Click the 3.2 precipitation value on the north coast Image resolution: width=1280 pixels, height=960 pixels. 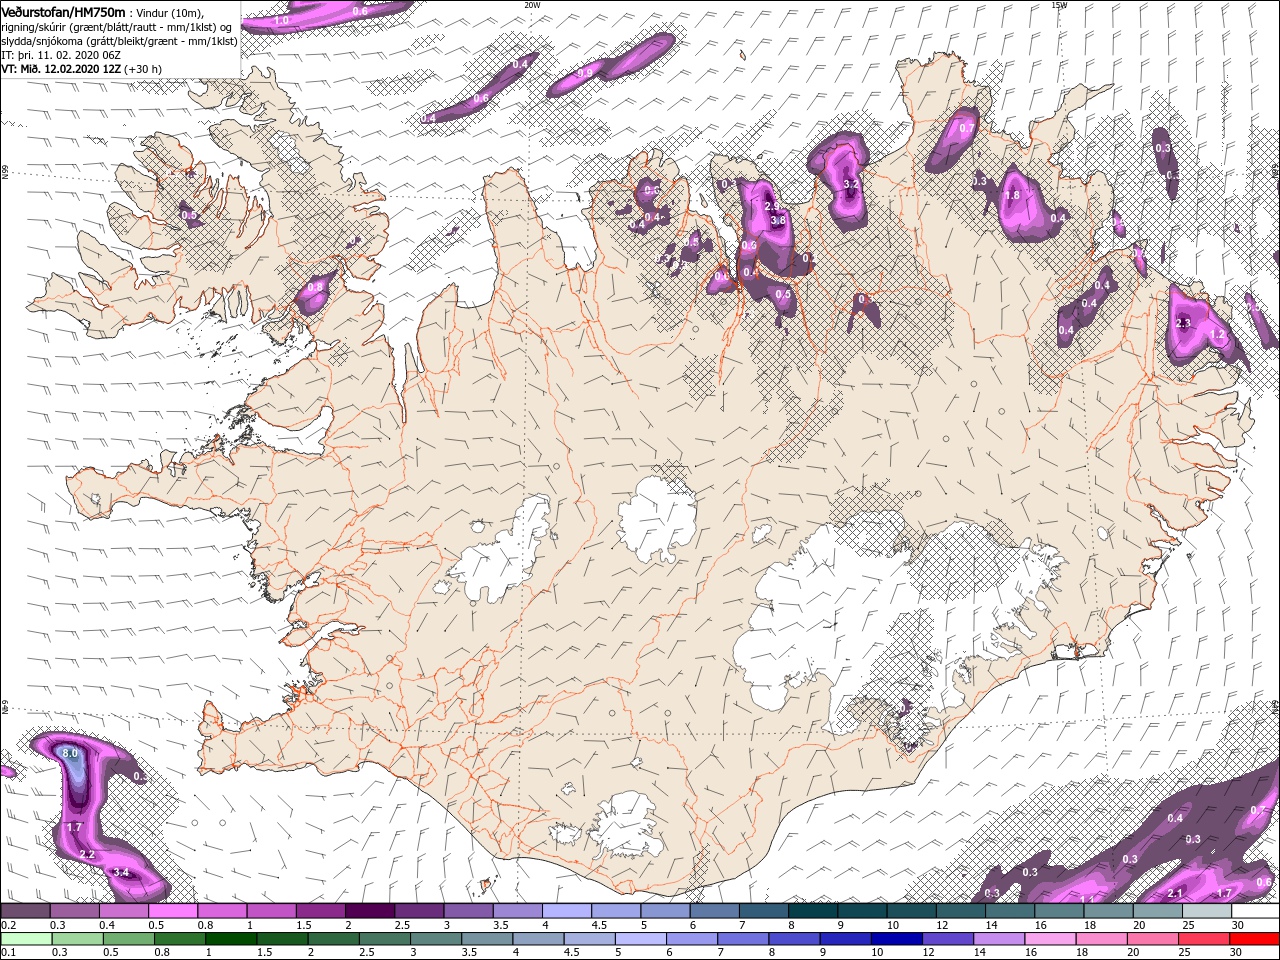point(851,185)
